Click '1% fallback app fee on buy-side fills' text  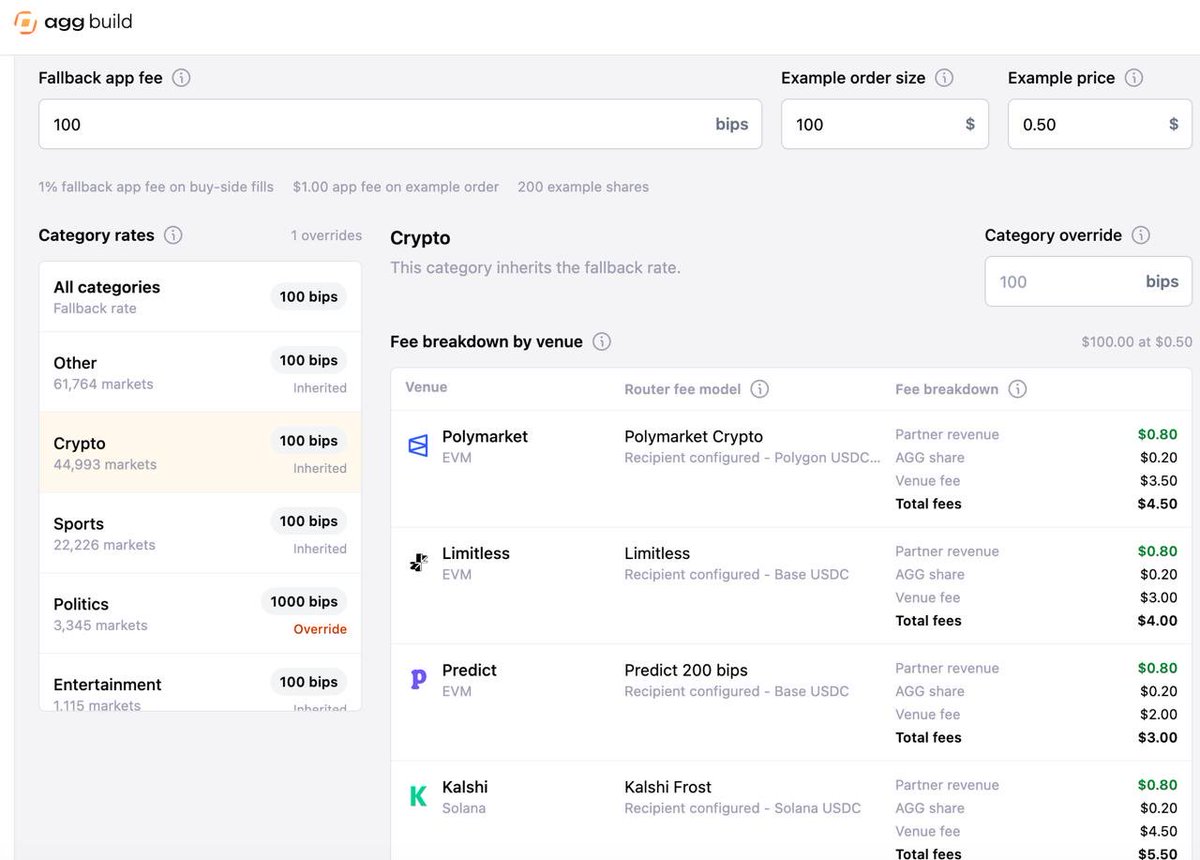pos(156,187)
